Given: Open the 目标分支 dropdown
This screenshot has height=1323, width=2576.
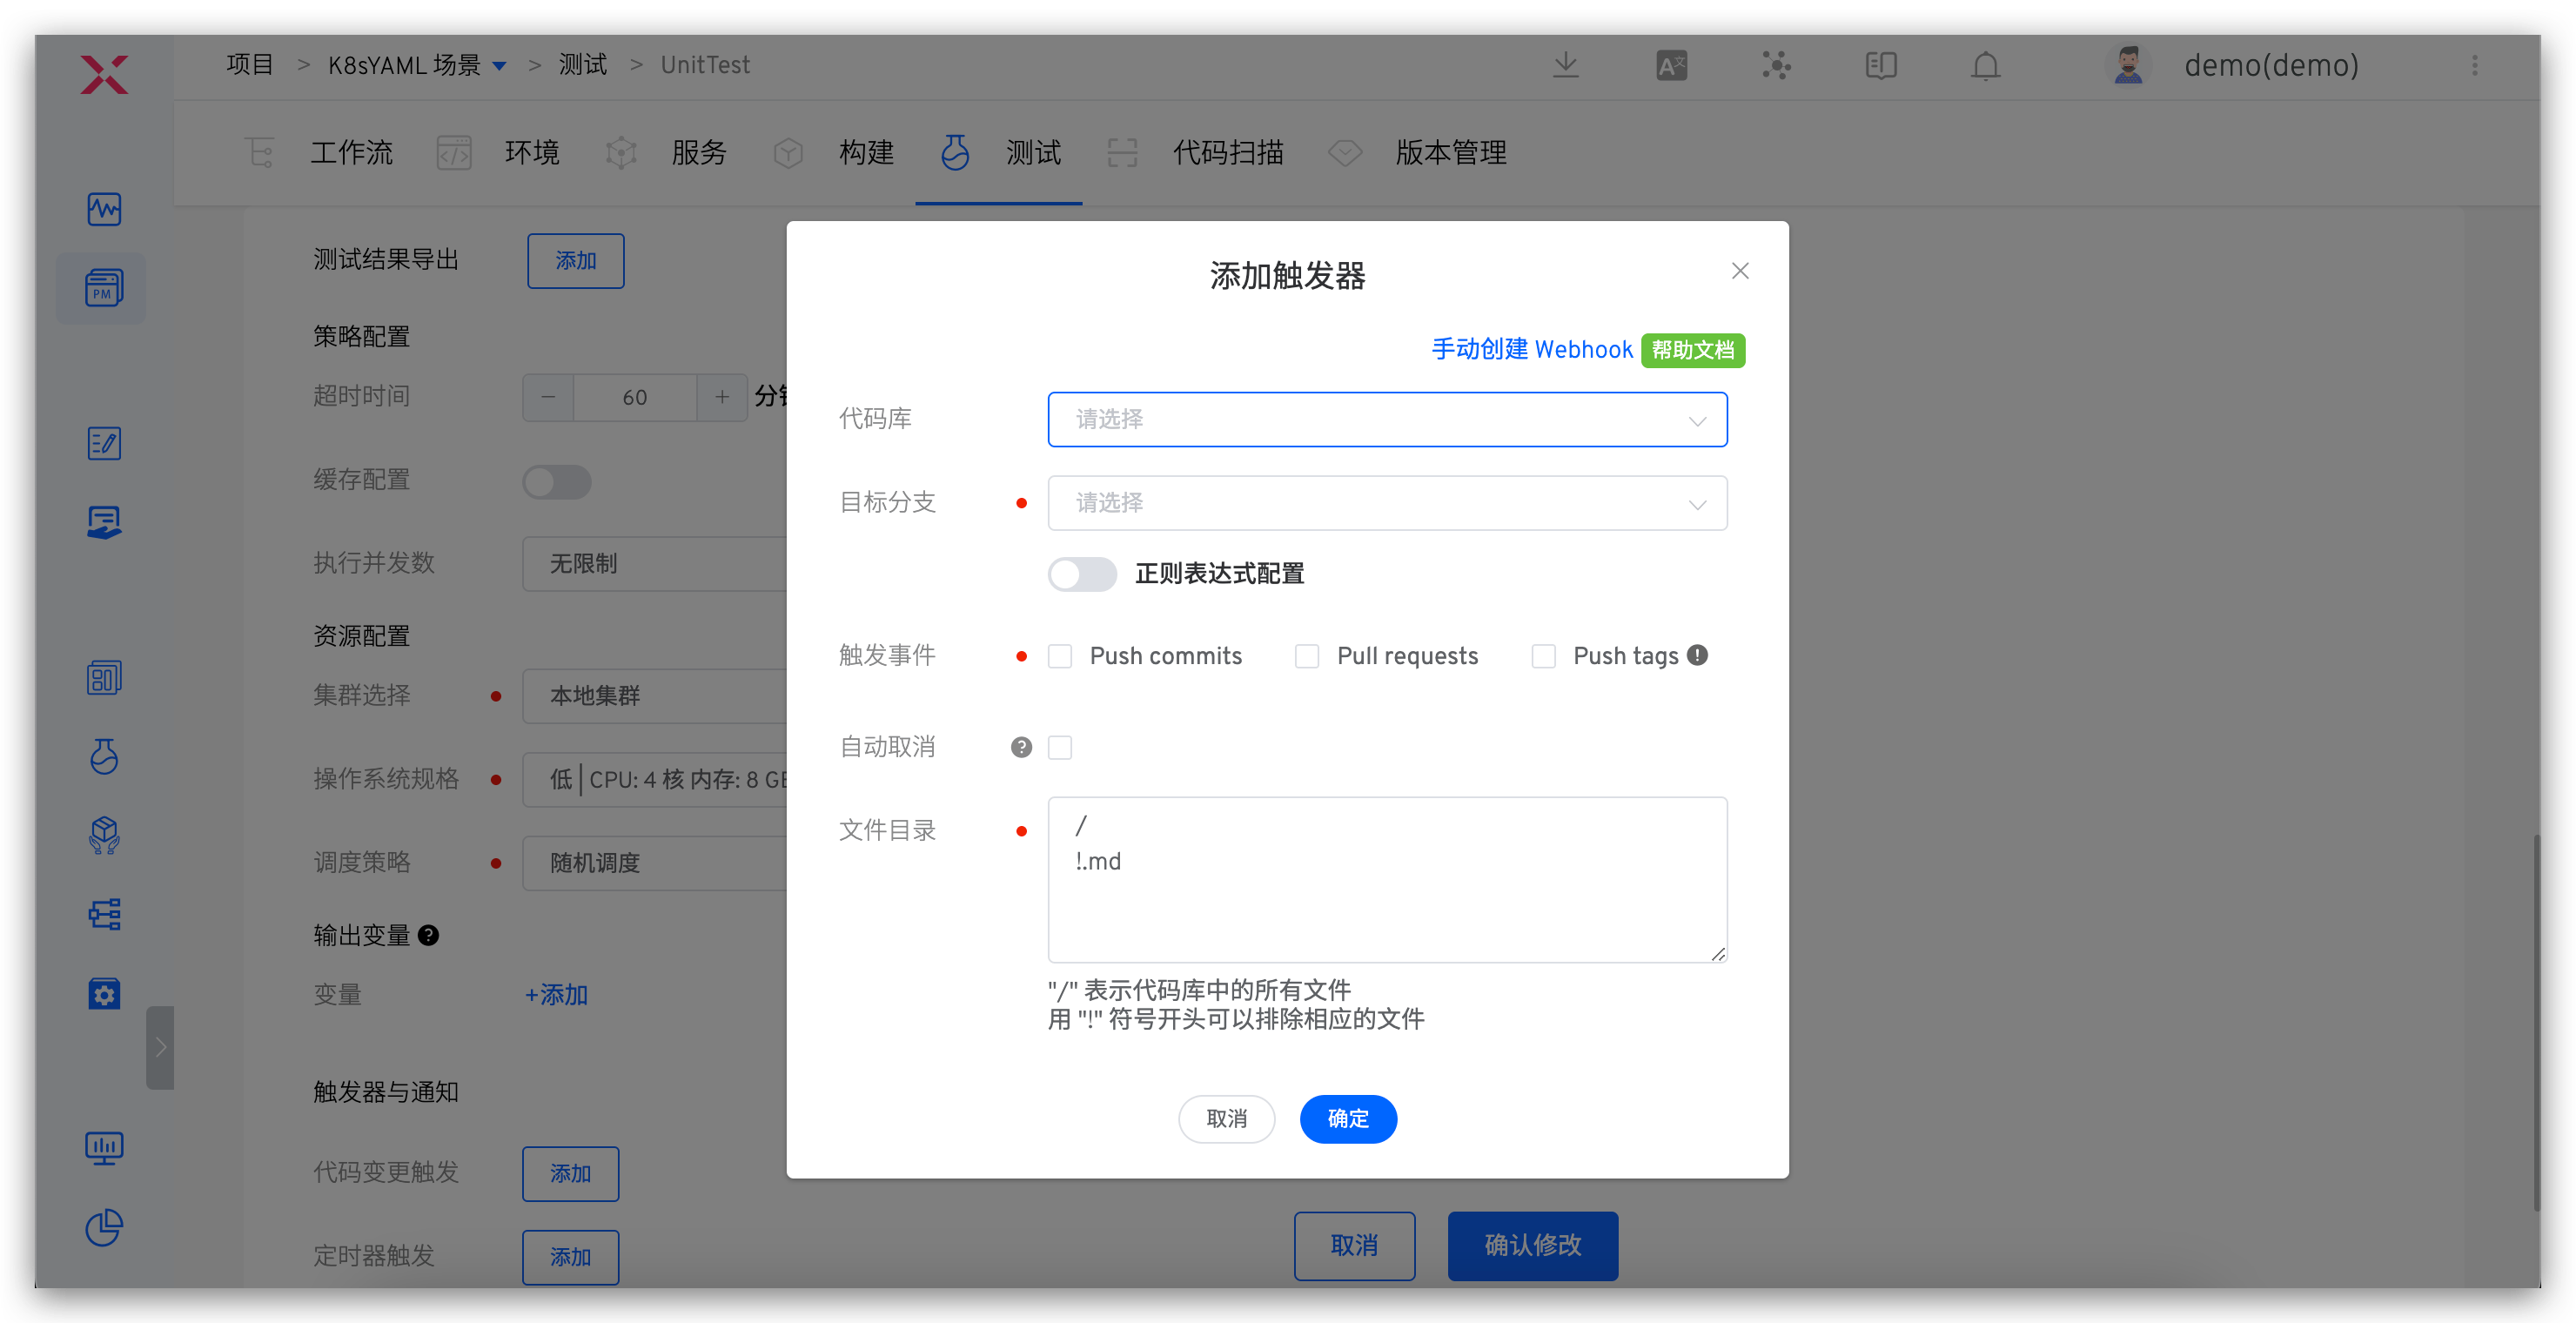Looking at the screenshot, I should pos(1387,503).
